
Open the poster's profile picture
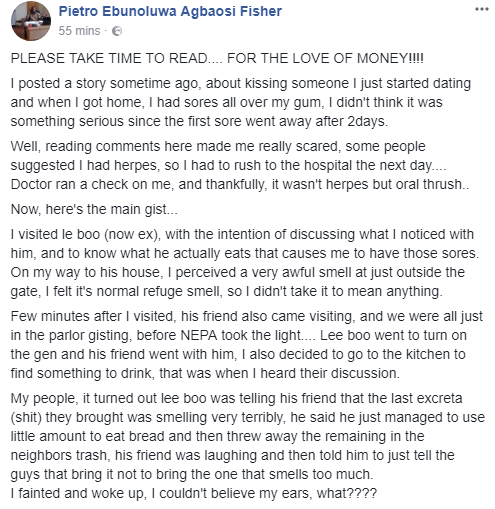(x=31, y=21)
